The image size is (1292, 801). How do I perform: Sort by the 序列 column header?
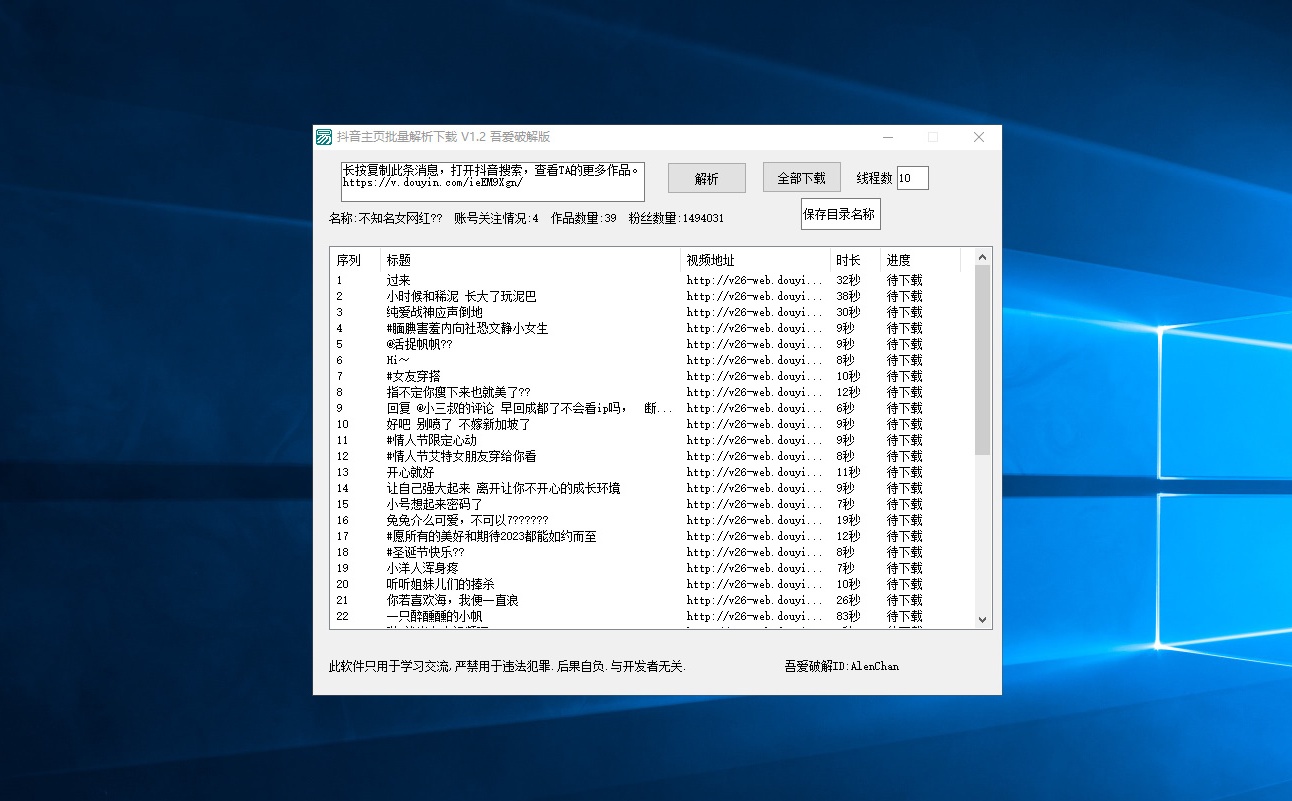pyautogui.click(x=355, y=260)
